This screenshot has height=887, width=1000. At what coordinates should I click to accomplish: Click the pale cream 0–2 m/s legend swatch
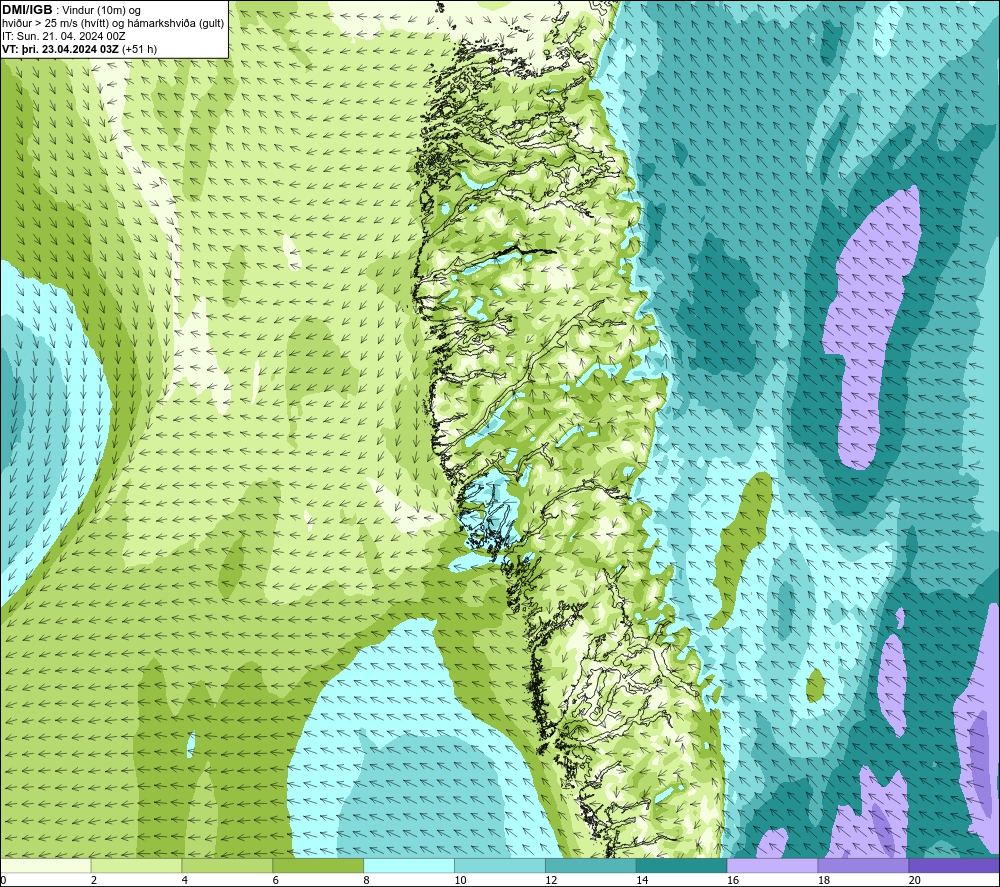(x=46, y=865)
